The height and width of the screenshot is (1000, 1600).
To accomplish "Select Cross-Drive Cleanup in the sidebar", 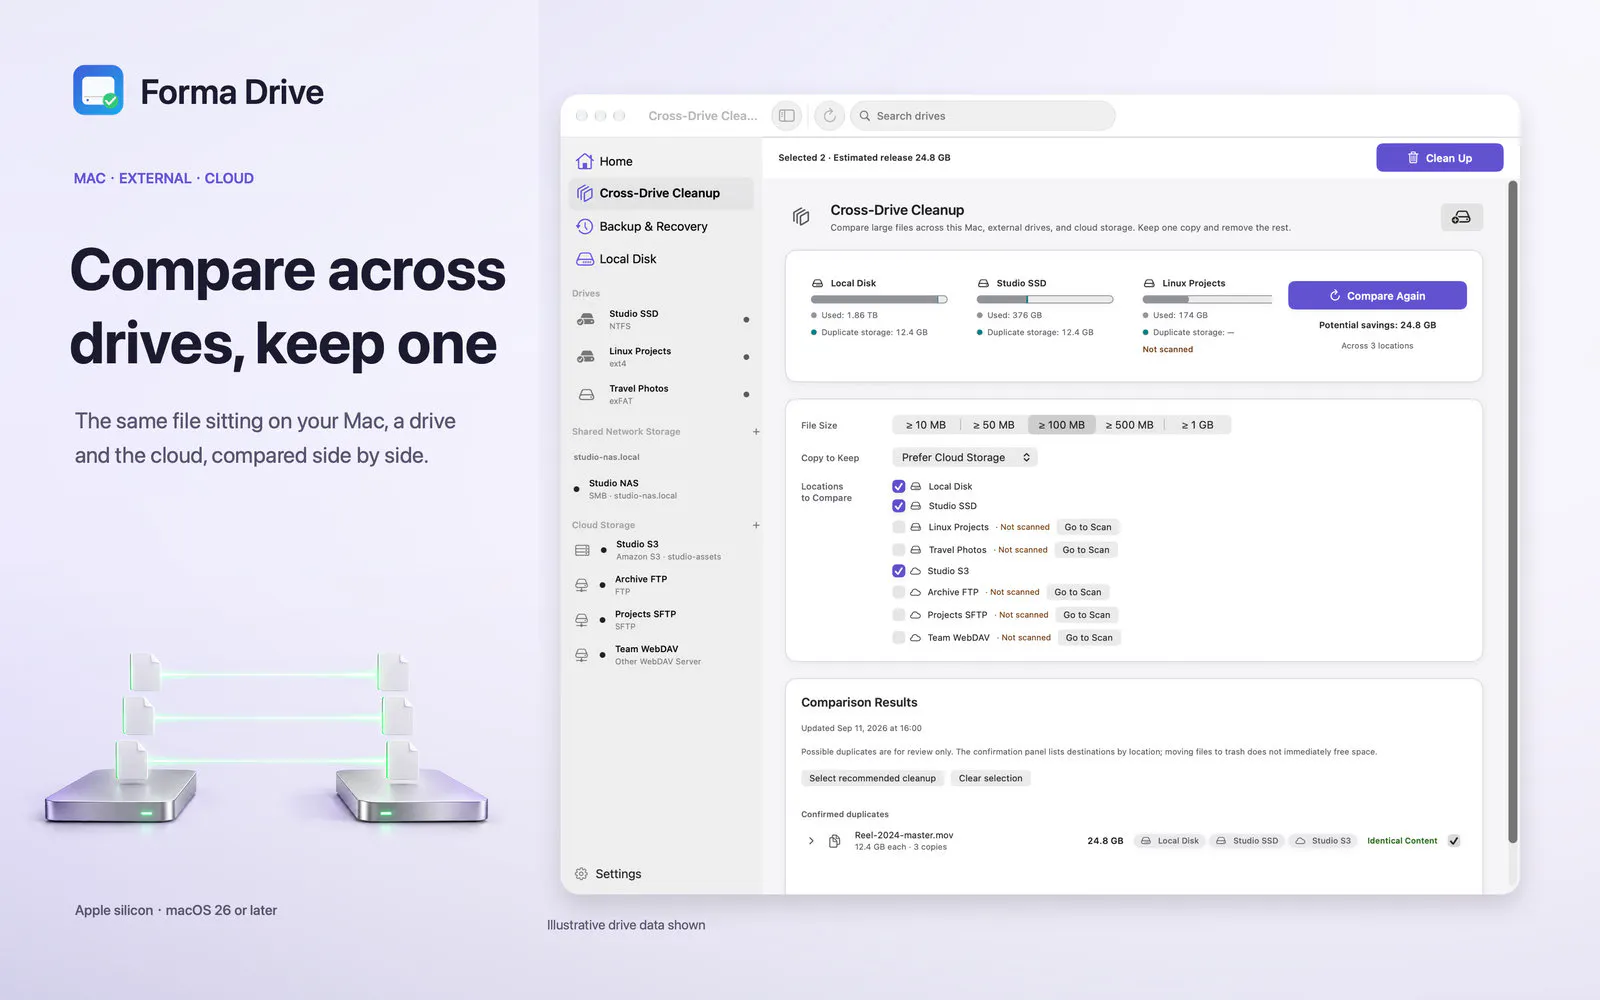I will coord(661,193).
